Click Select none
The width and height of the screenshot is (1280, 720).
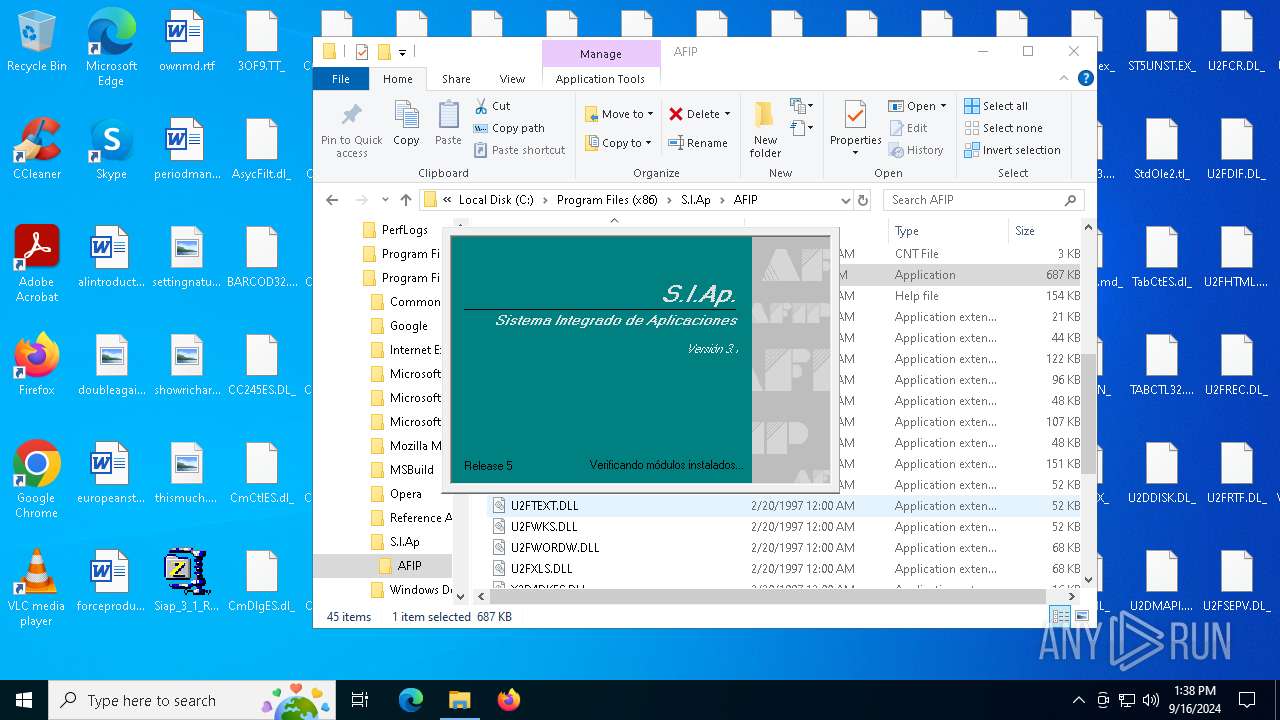click(1003, 128)
